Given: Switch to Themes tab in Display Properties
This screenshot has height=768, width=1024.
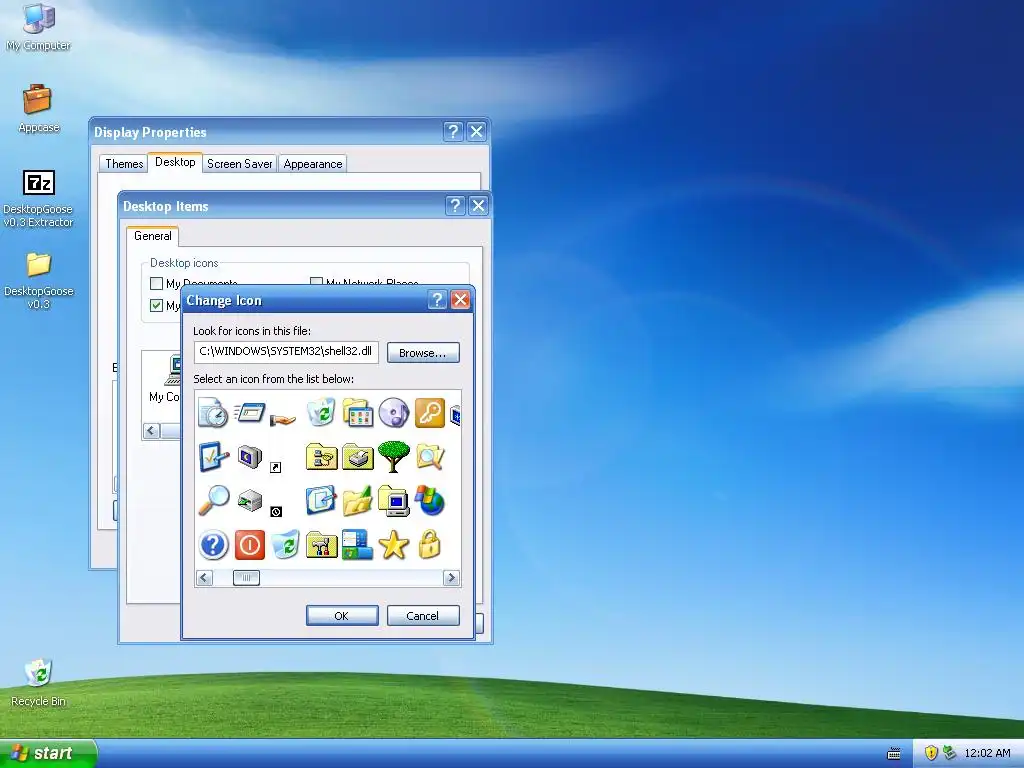Looking at the screenshot, I should (124, 164).
